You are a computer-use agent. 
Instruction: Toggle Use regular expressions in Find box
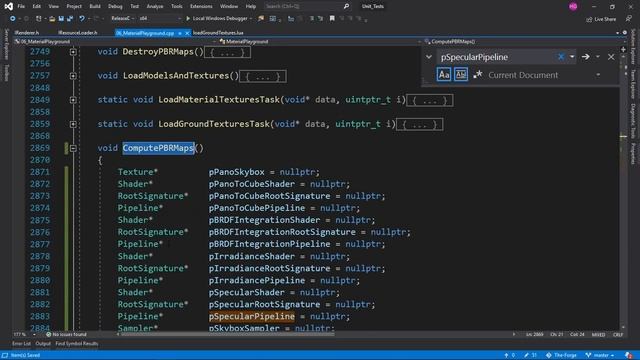point(478,75)
